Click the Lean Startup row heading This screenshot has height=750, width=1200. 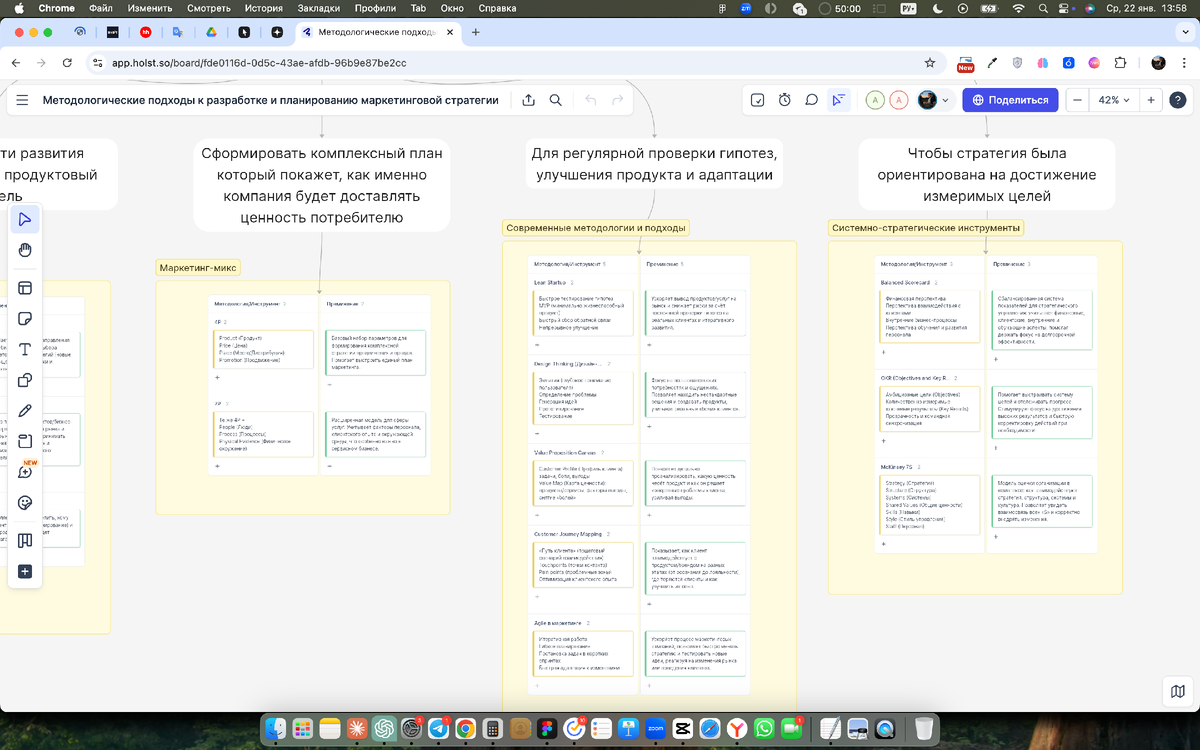coord(550,283)
